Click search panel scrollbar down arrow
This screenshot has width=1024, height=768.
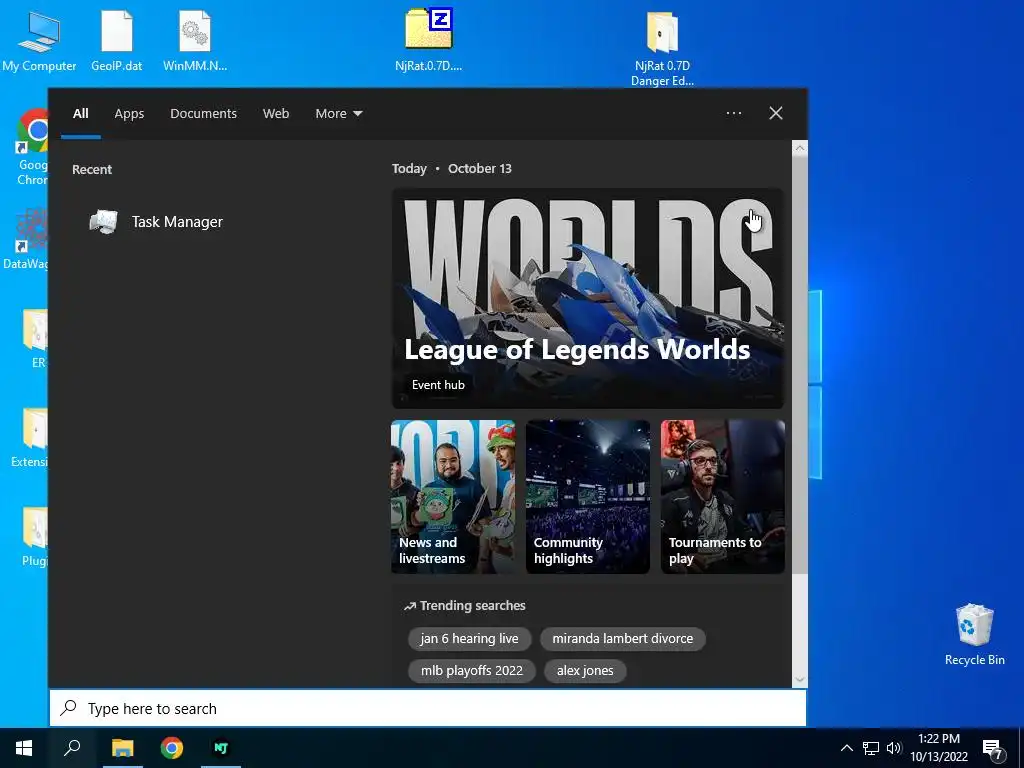coord(800,680)
